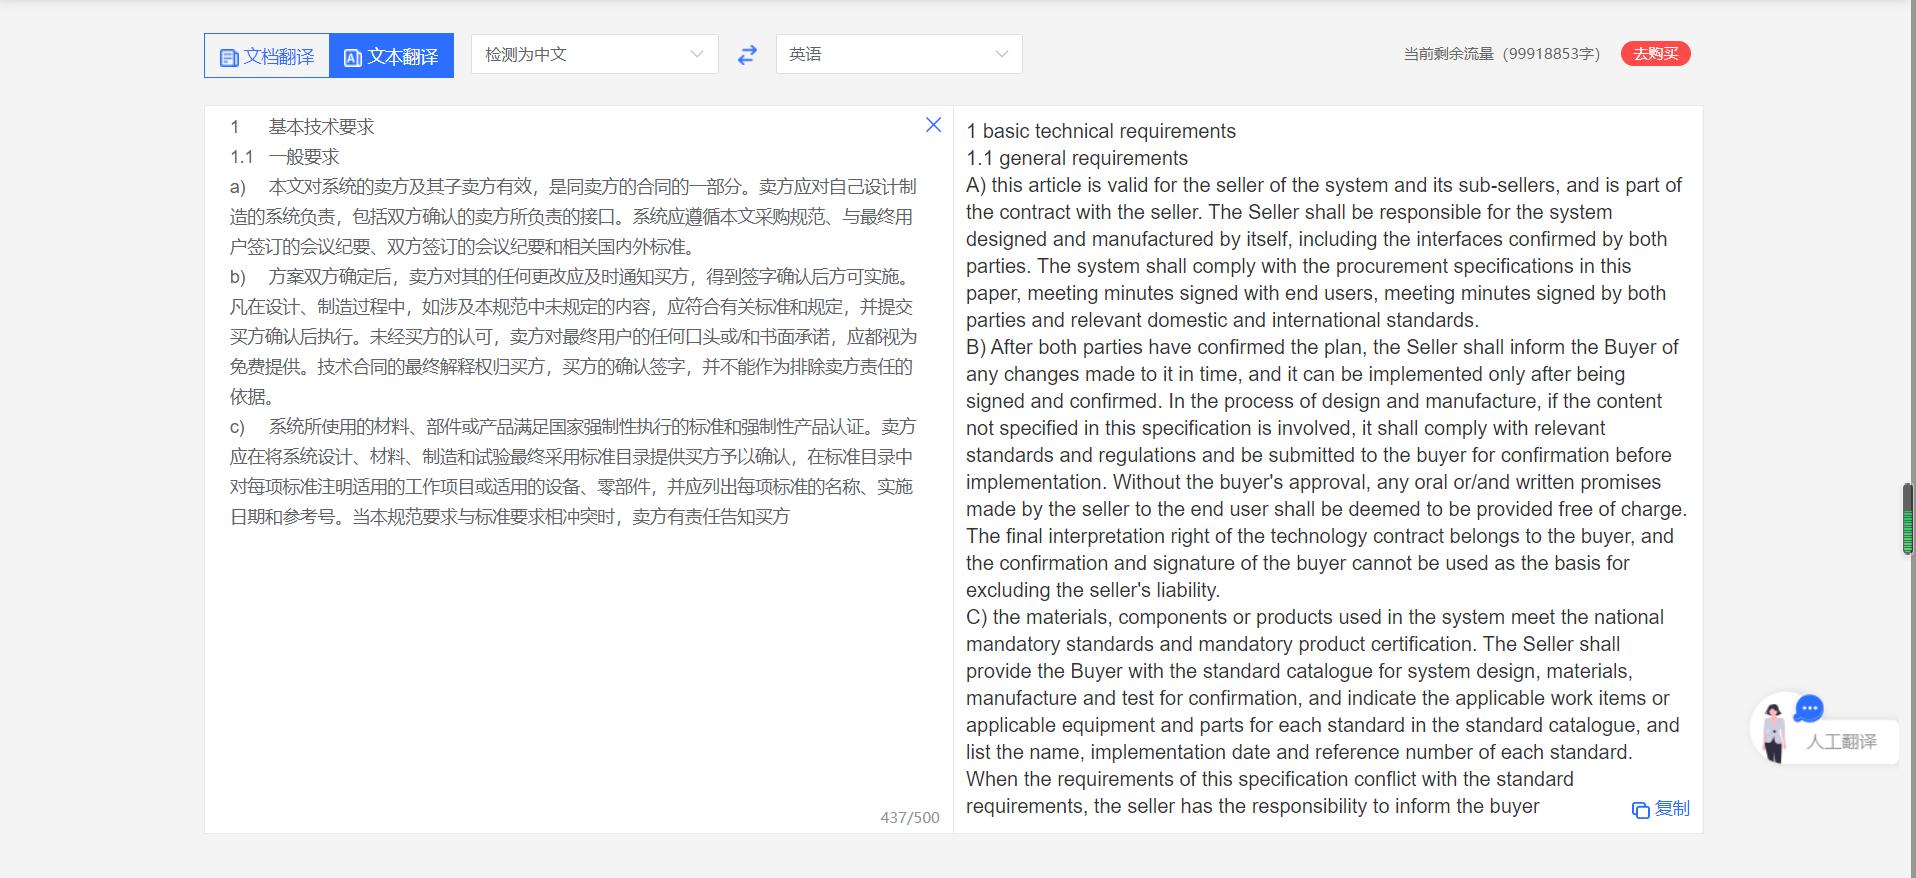Viewport: 1916px width, 878px height.
Task: Click the source line 一般要求
Action: (304, 157)
